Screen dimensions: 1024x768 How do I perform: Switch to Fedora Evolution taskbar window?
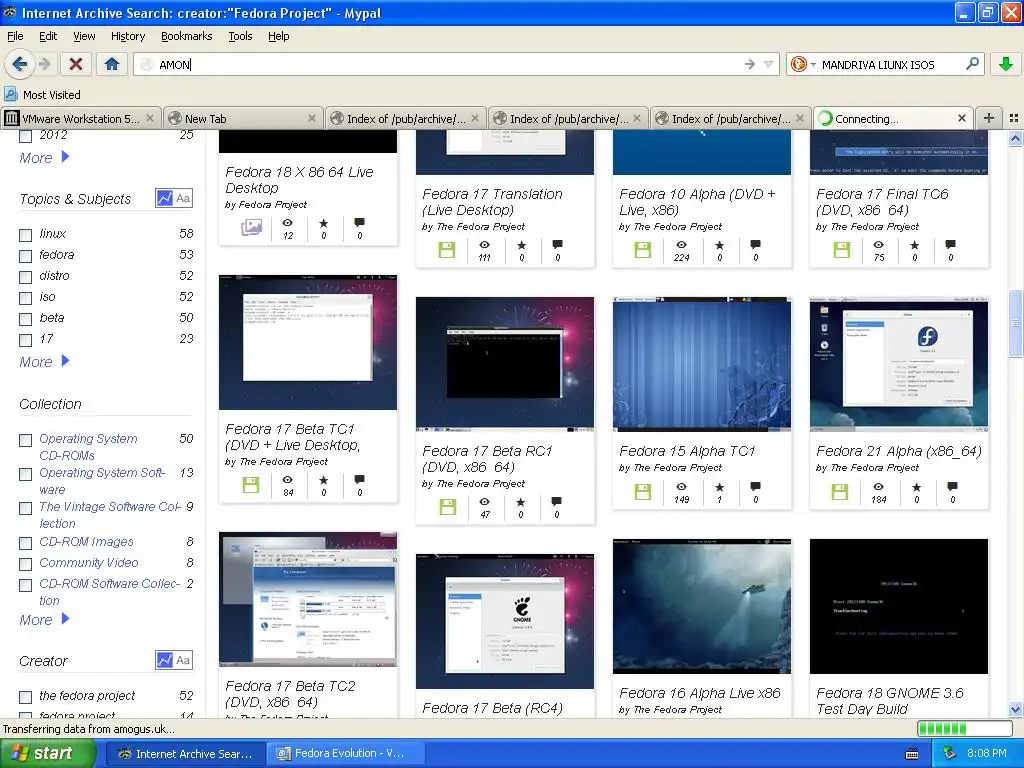[x=346, y=753]
